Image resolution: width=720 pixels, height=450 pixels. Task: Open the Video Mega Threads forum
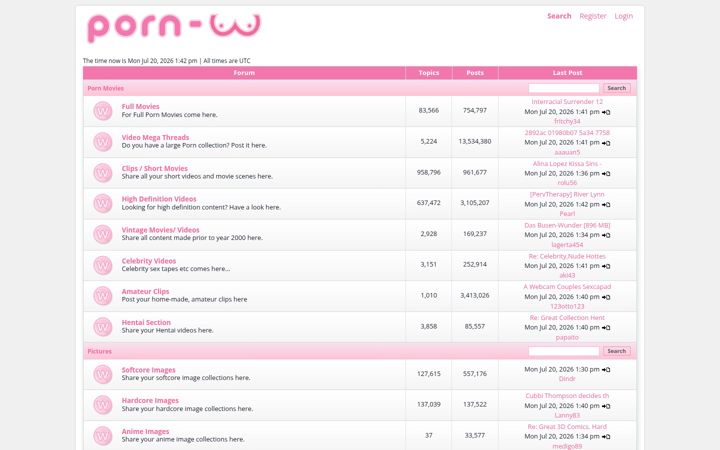point(155,137)
